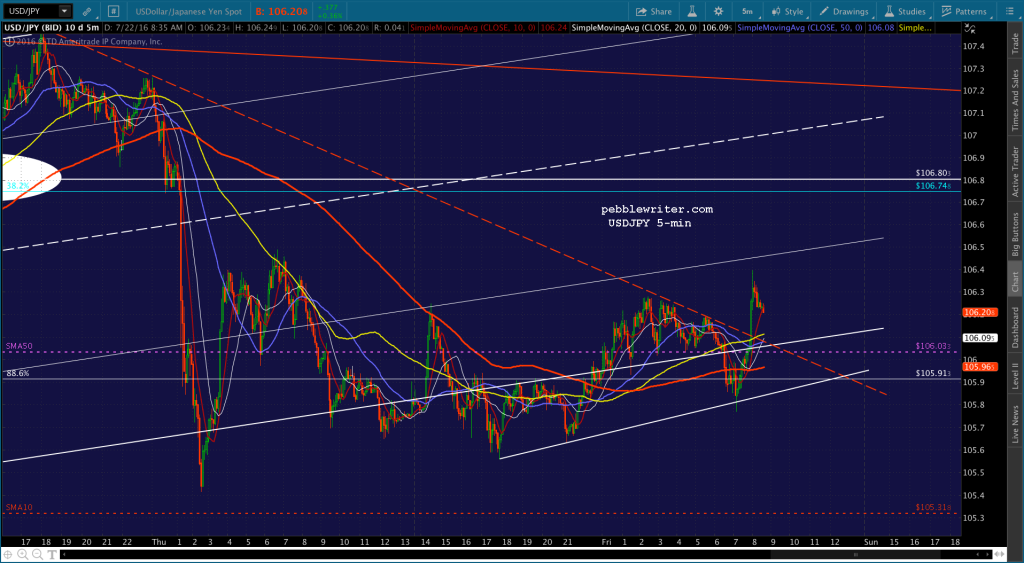Click the text T tool icon
This screenshot has width=1024, height=563.
coord(50,555)
